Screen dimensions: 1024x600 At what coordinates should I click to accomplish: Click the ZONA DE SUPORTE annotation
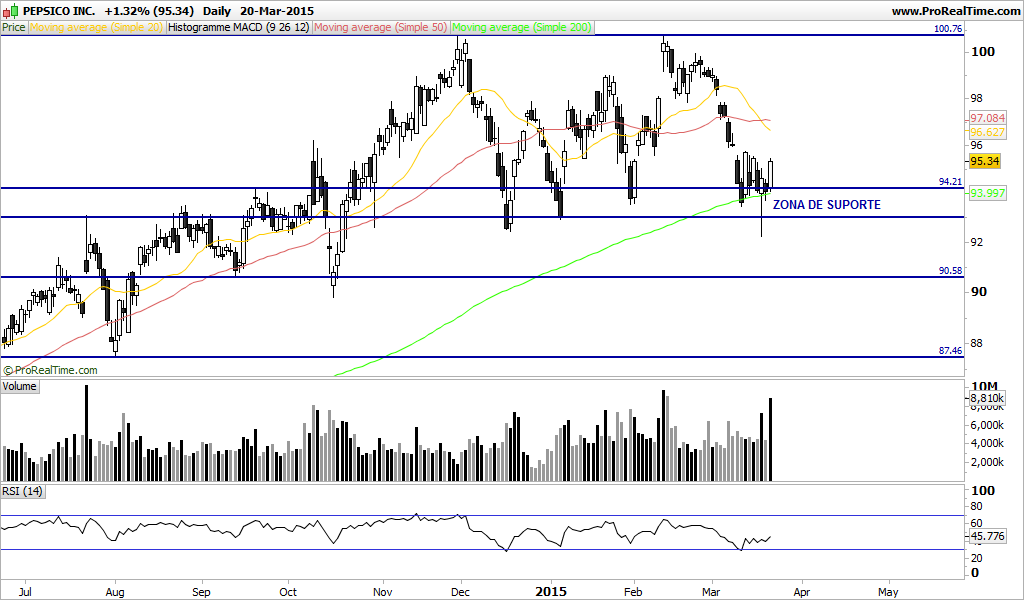pos(827,204)
